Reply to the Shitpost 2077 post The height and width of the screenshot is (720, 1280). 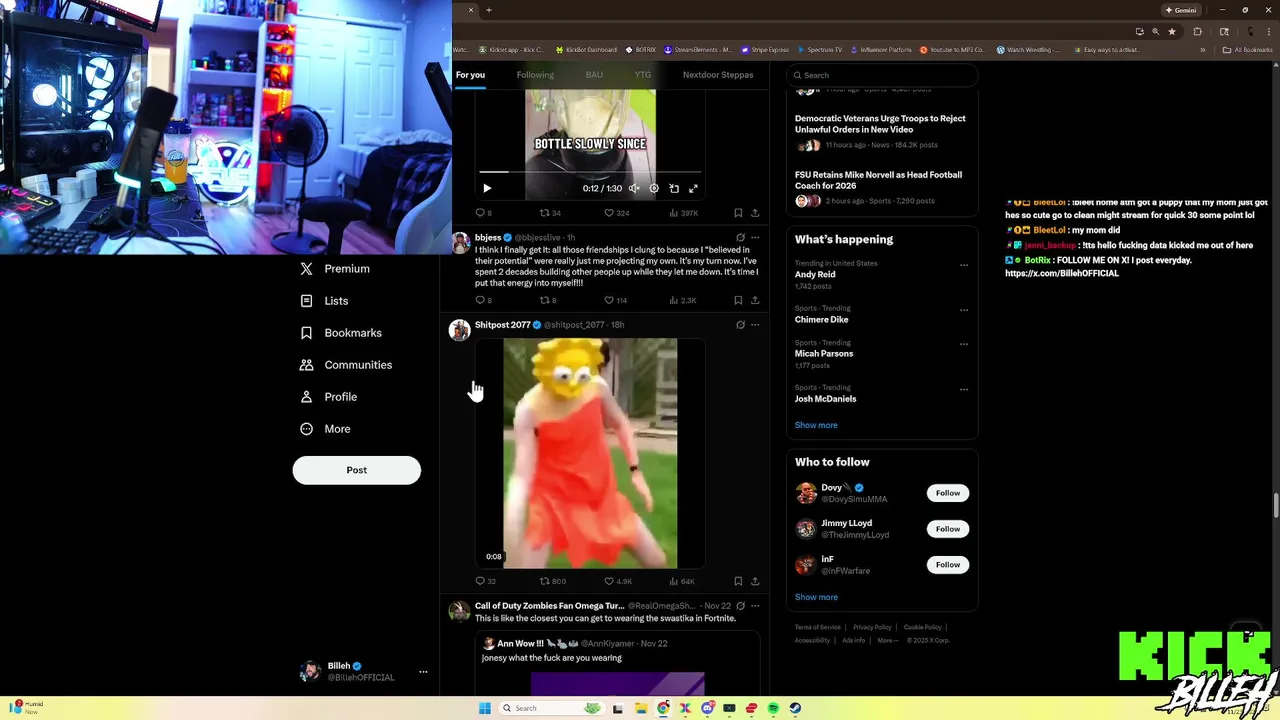pyautogui.click(x=485, y=581)
